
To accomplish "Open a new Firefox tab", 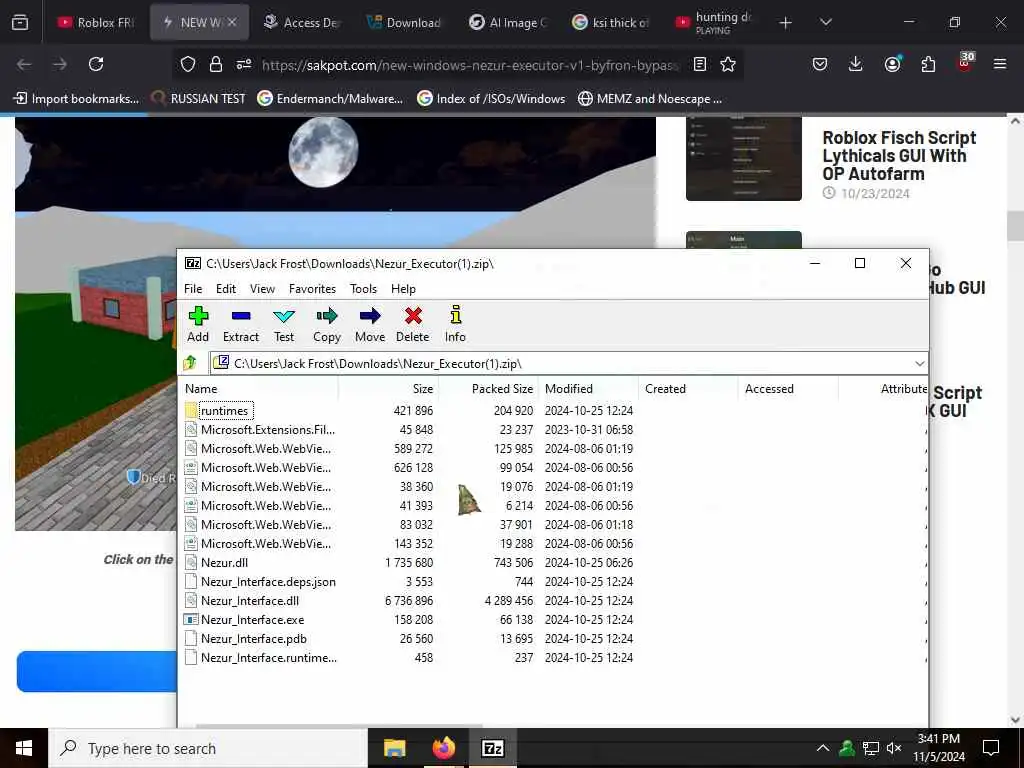I will pyautogui.click(x=786, y=23).
